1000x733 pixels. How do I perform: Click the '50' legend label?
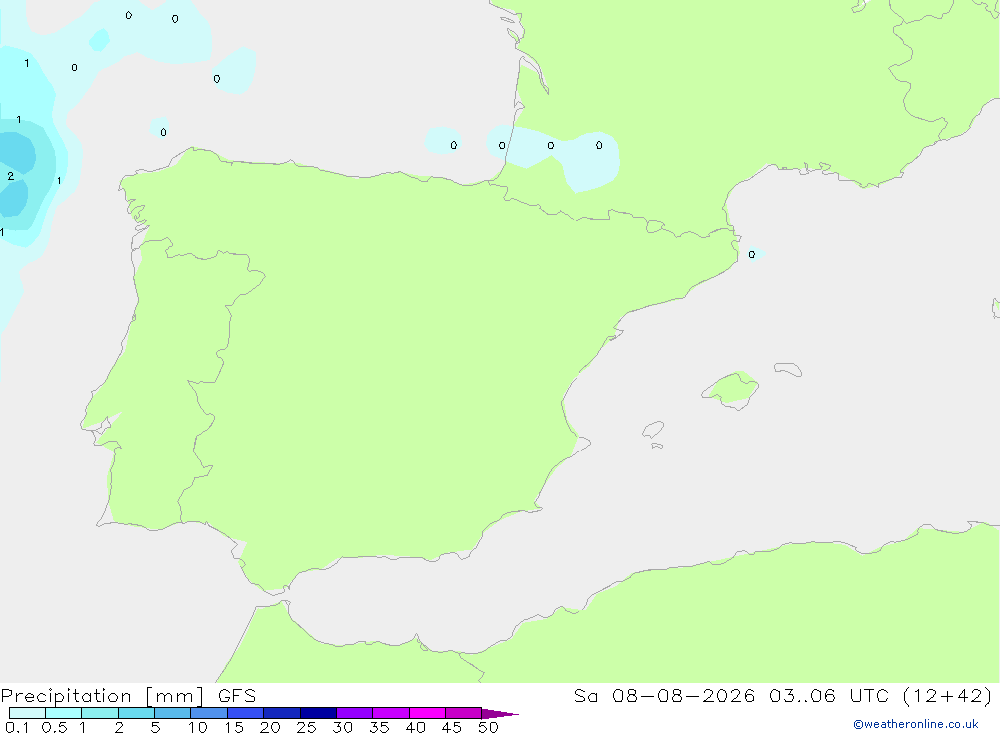pyautogui.click(x=488, y=727)
